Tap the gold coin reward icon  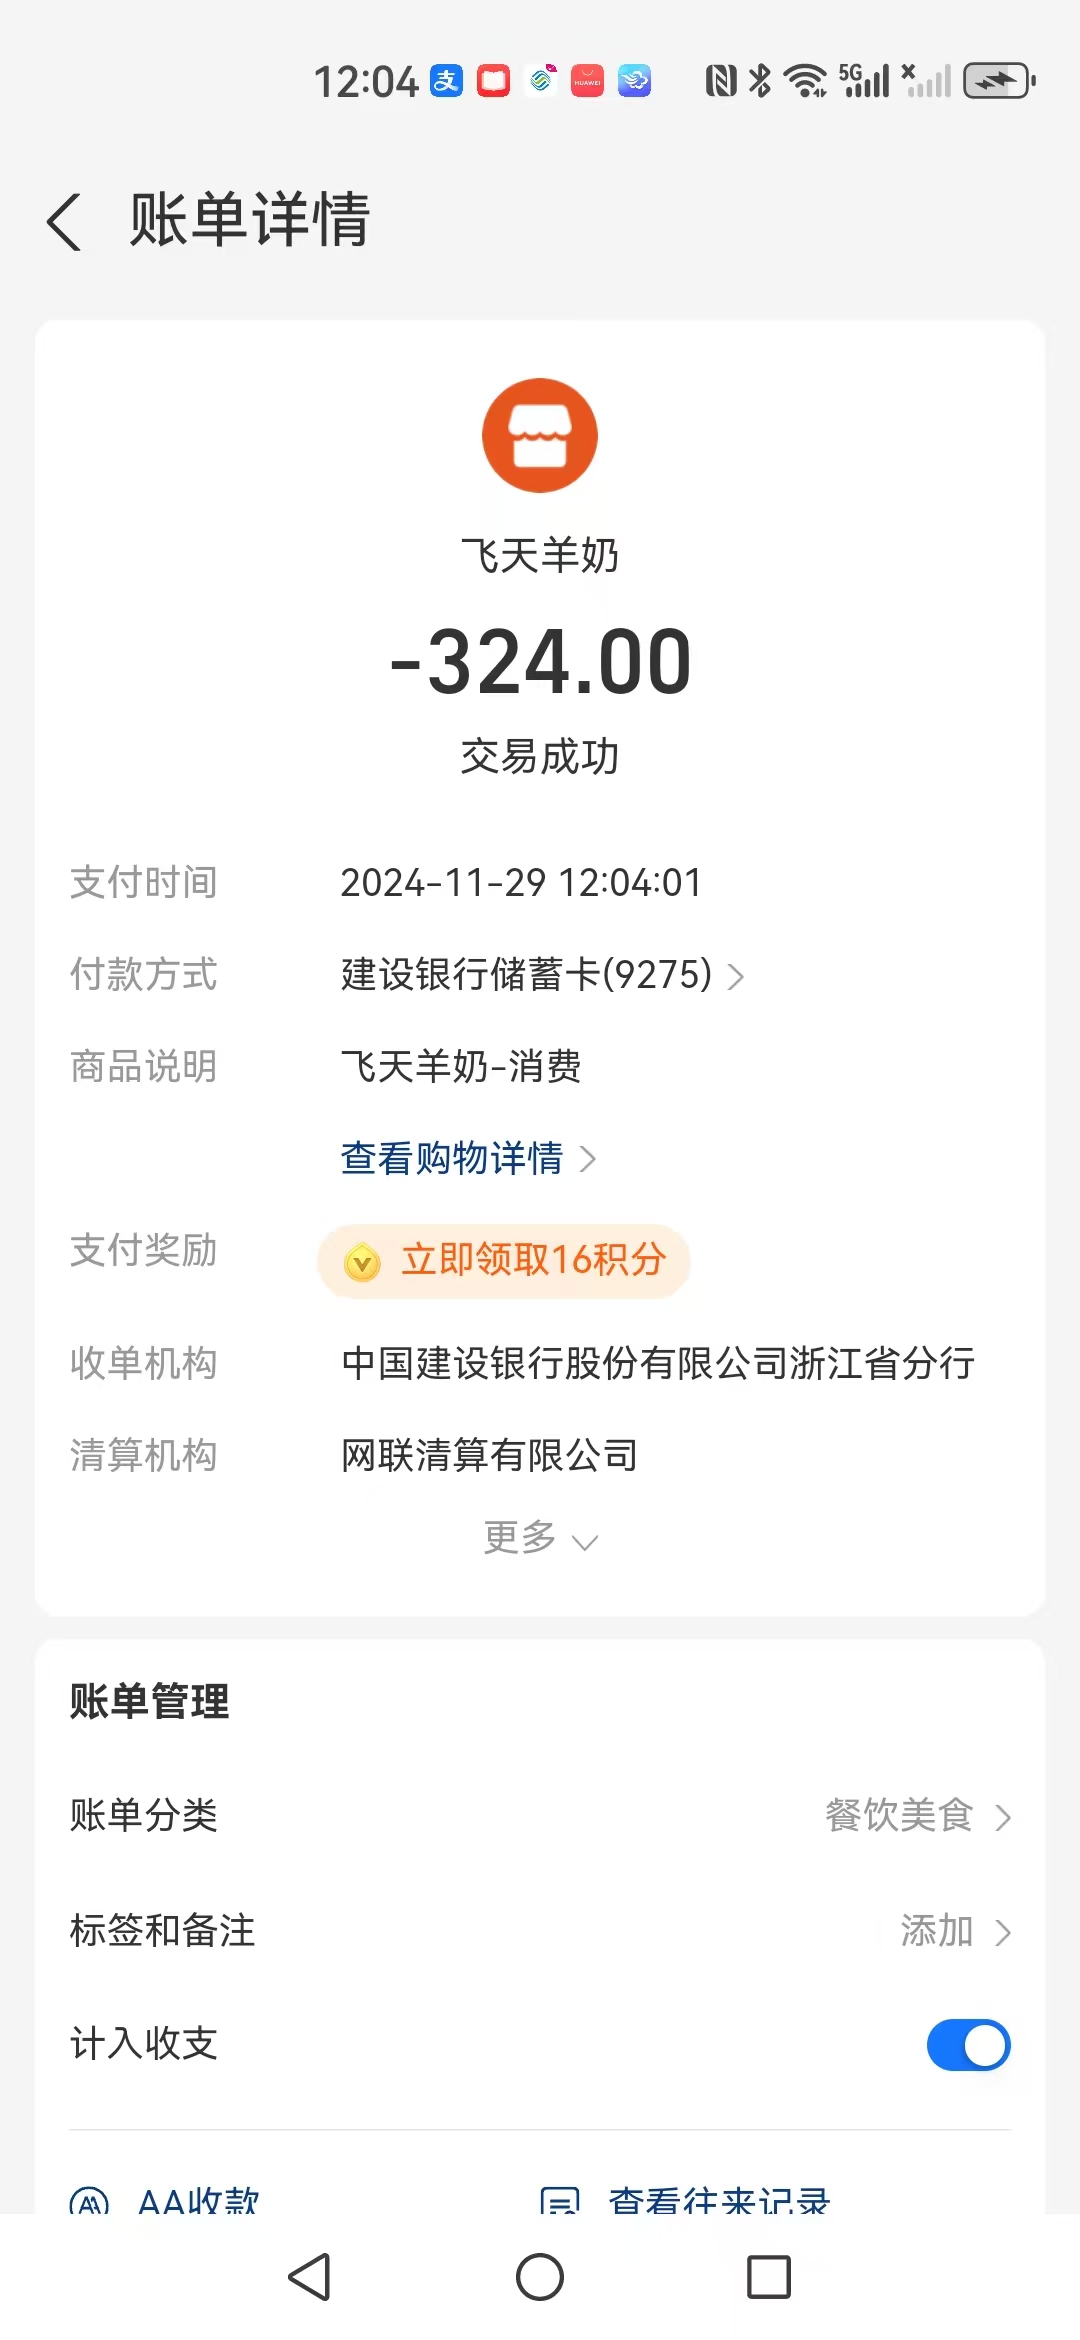(x=362, y=1262)
